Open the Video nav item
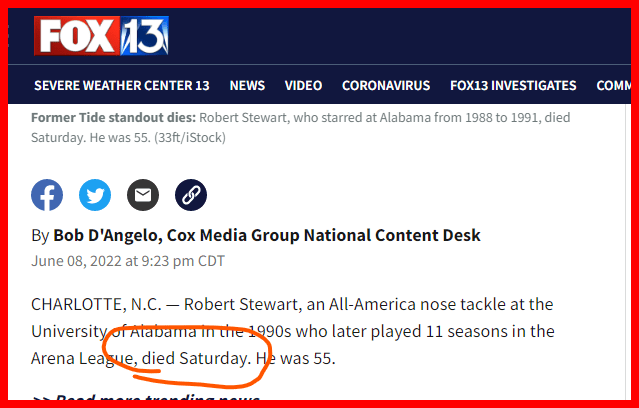Viewport: 639px width, 408px height. click(303, 85)
